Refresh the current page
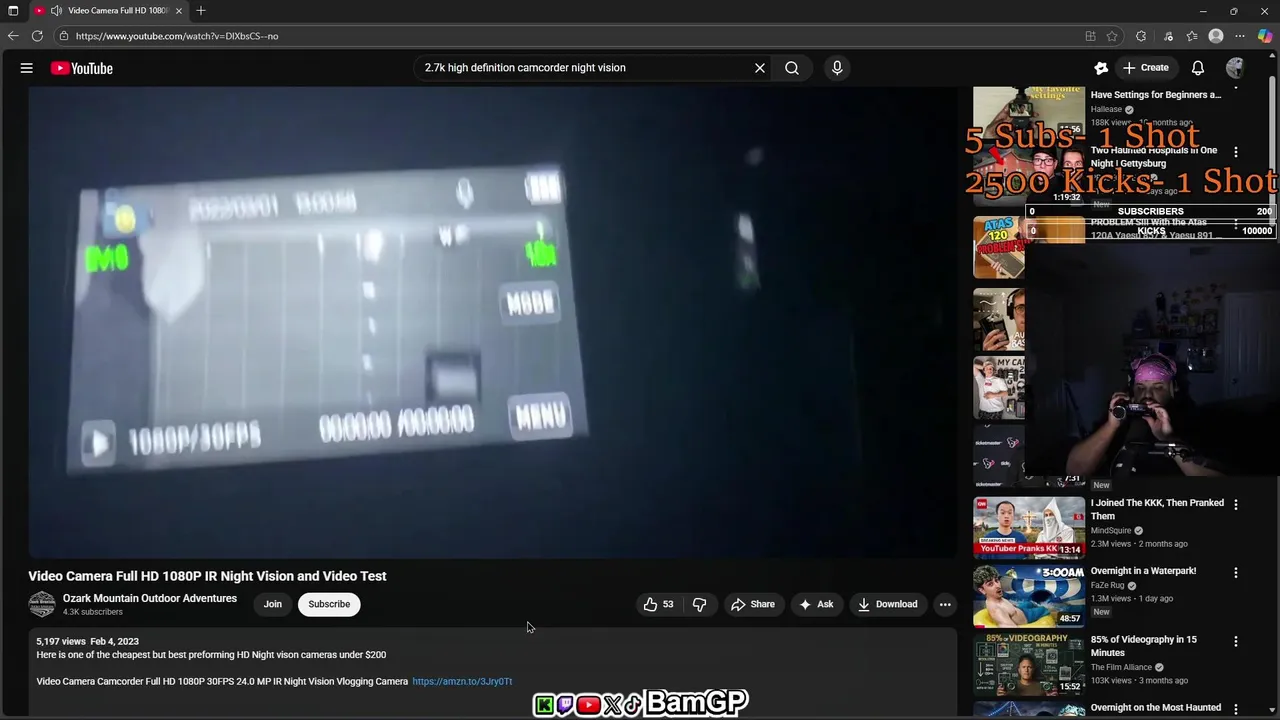Viewport: 1280px width, 720px height. (37, 36)
